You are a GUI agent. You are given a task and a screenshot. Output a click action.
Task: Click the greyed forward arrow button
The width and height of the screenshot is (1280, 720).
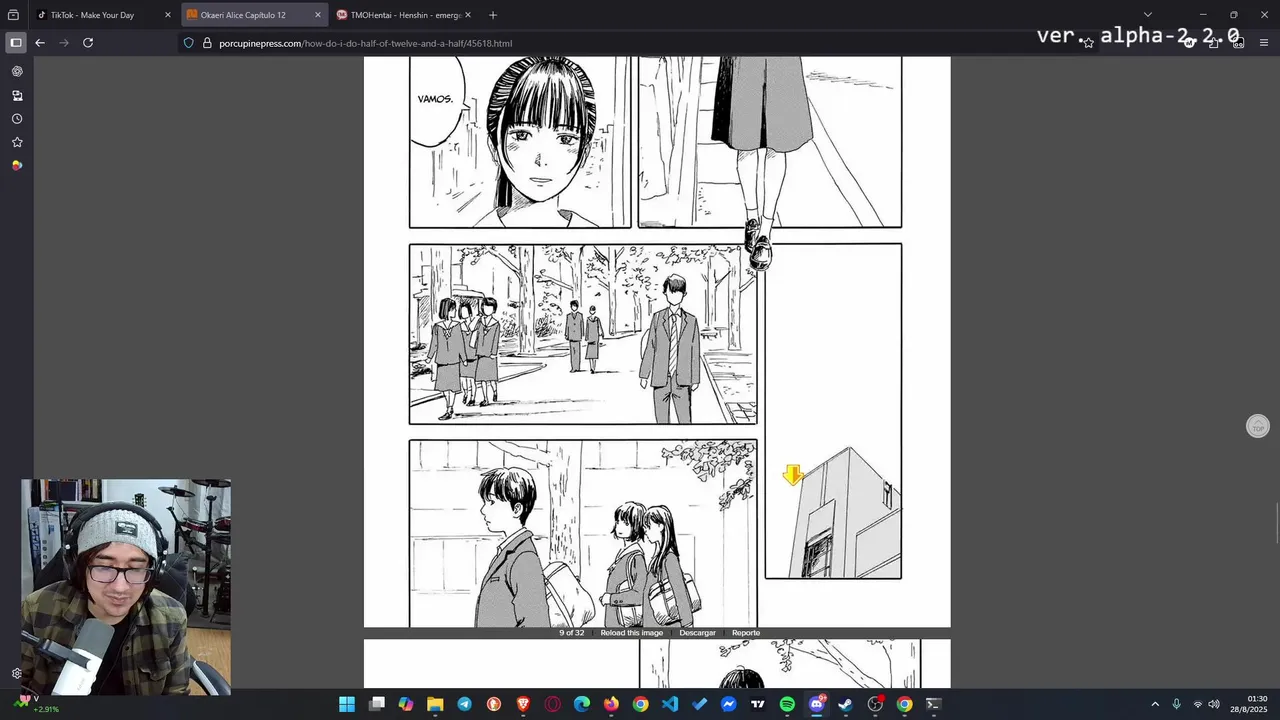(x=64, y=43)
